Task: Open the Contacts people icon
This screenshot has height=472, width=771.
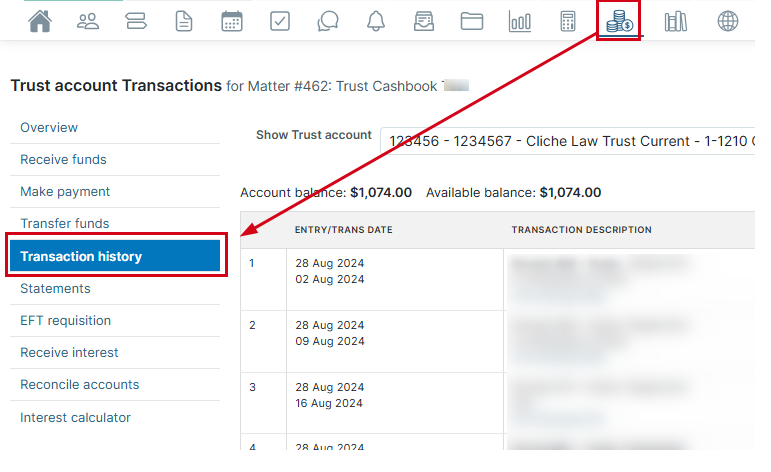Action: 88,21
